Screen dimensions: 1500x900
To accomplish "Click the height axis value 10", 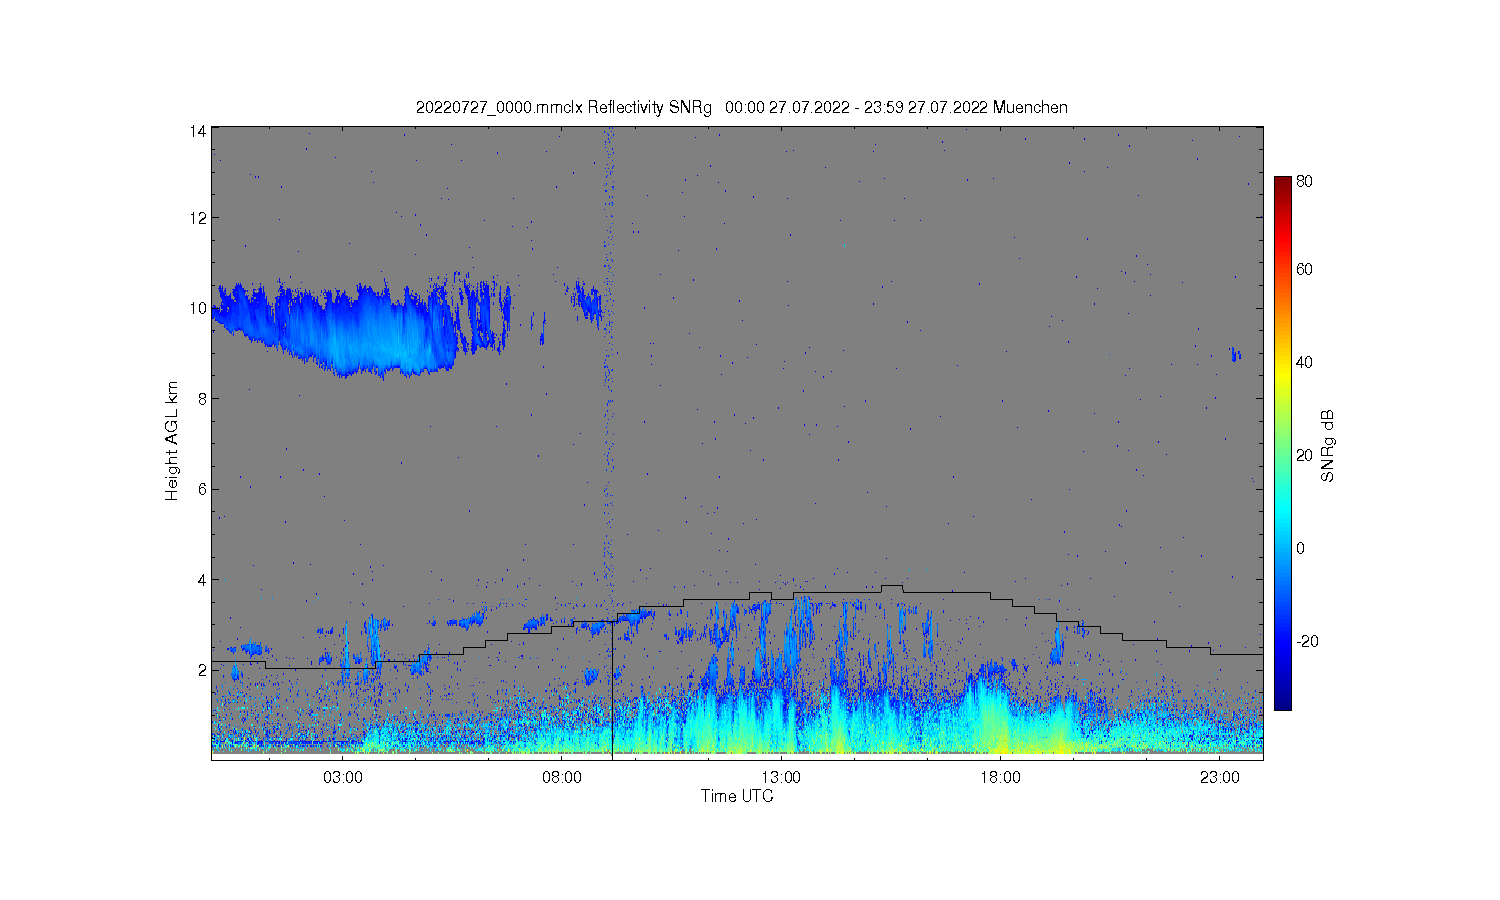I will 199,308.
